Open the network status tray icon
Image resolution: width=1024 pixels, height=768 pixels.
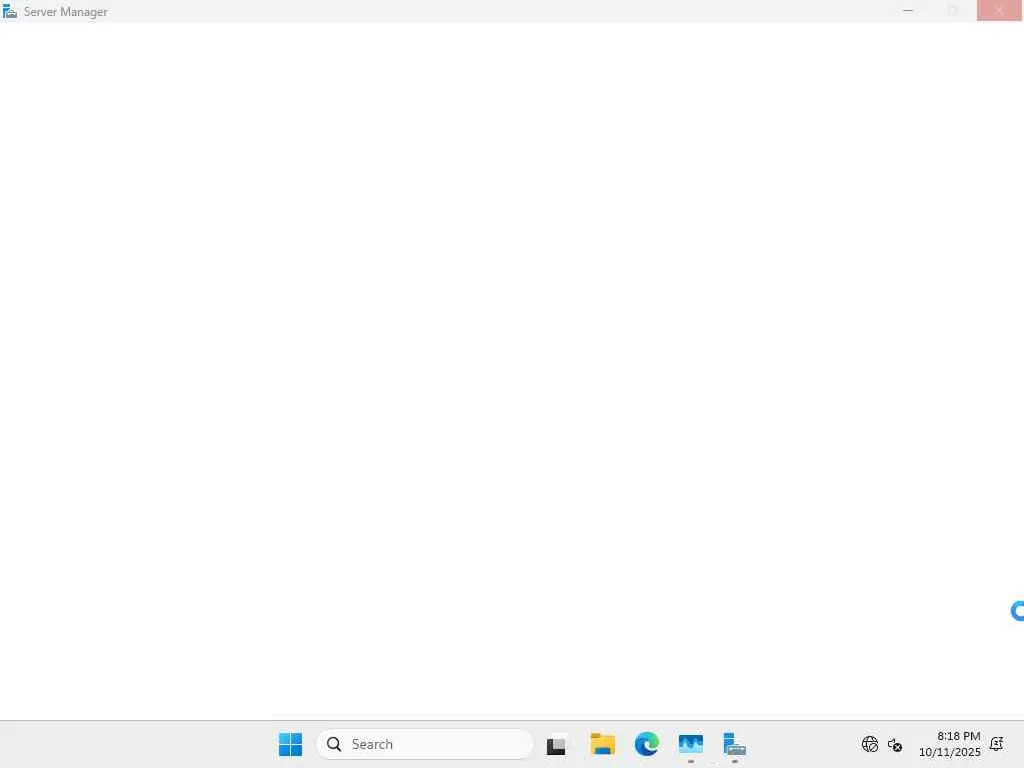point(870,744)
